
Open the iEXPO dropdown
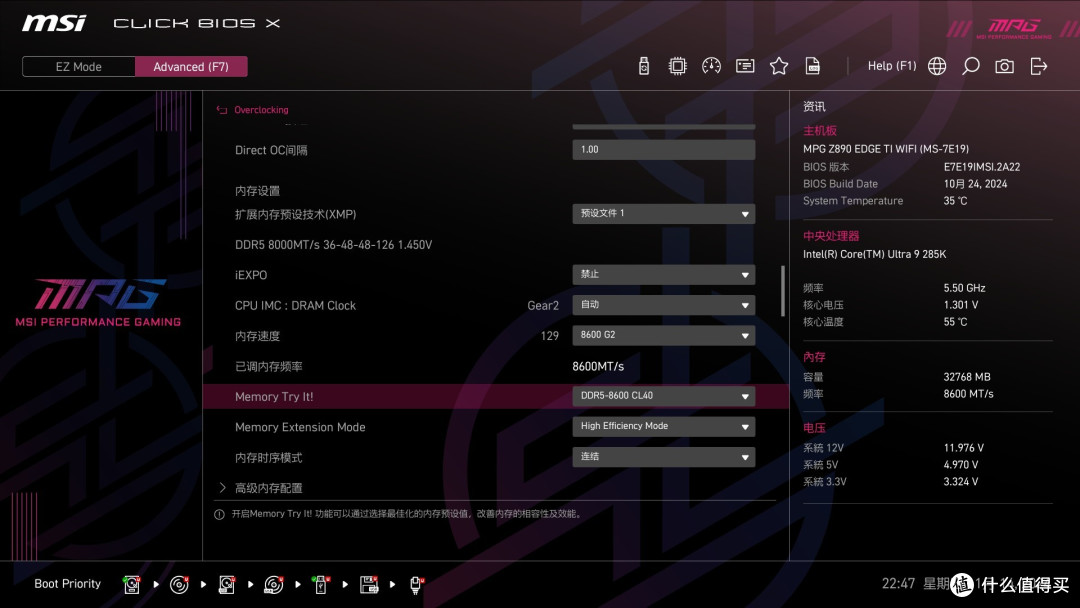click(x=663, y=274)
